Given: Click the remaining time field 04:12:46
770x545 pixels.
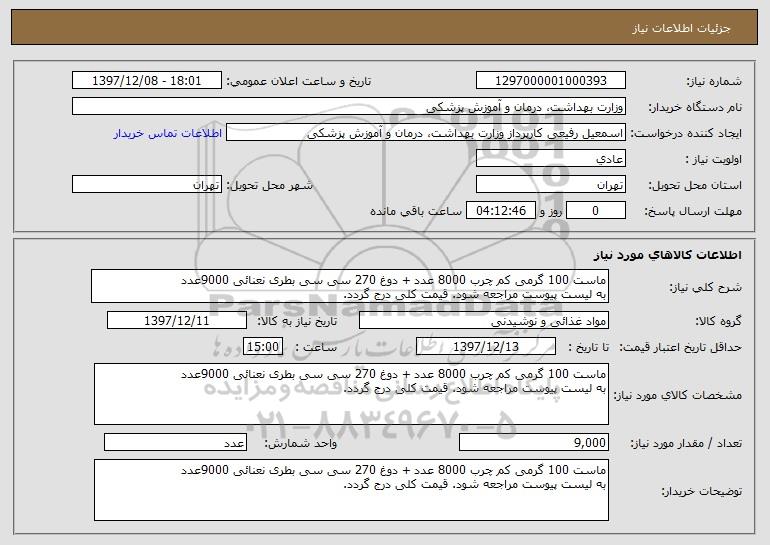Looking at the screenshot, I should coord(500,211).
